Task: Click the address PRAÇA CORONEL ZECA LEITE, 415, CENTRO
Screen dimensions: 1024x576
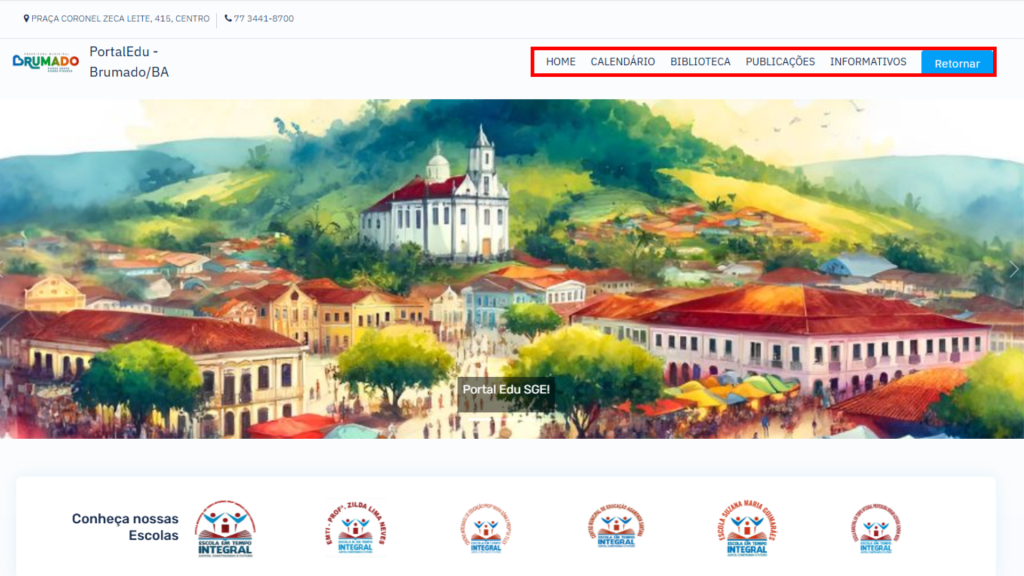Action: point(120,18)
